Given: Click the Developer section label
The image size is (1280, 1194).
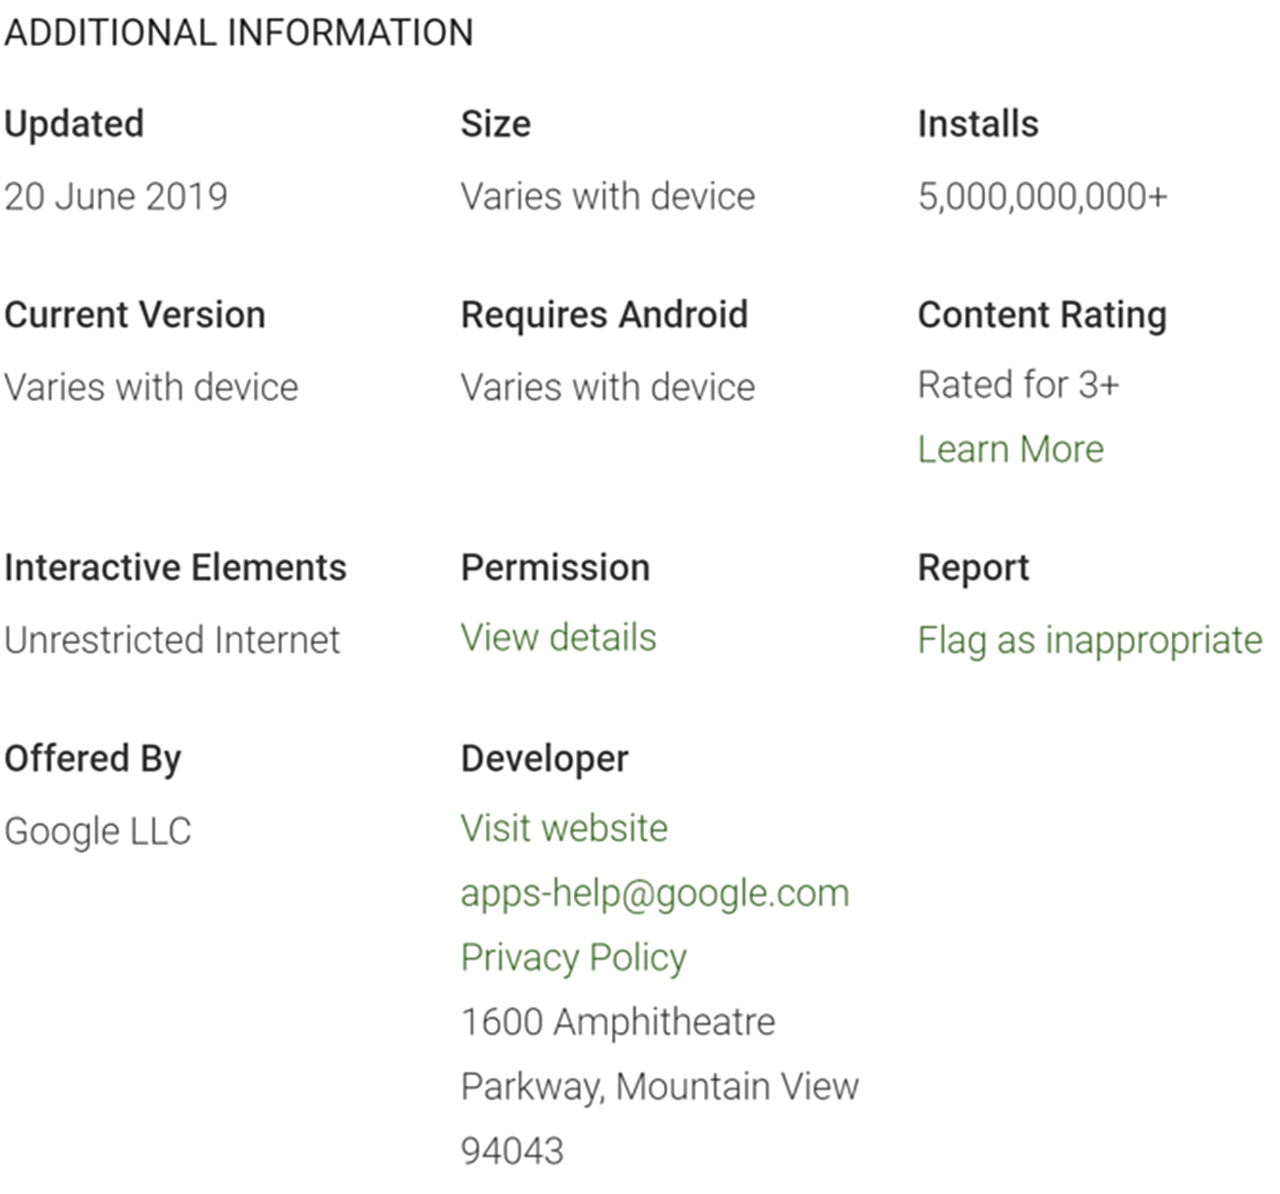Looking at the screenshot, I should point(544,759).
